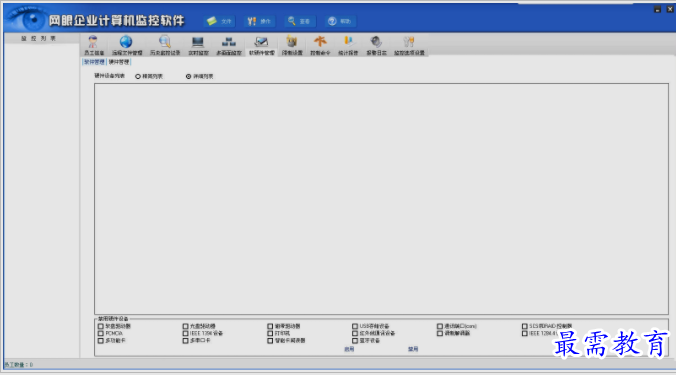Click inside the hardware device list area
Image resolution: width=676 pixels, height=375 pixels.
pyautogui.click(x=381, y=199)
